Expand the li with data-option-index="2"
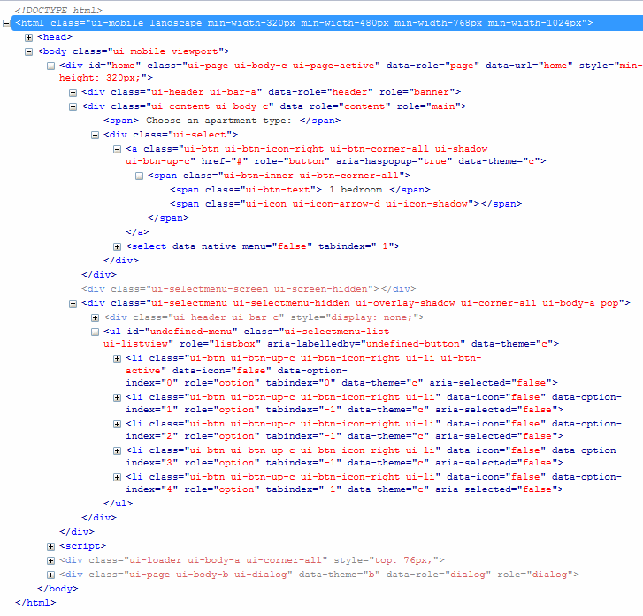Viewport: 643px width, 616px height. 117,424
